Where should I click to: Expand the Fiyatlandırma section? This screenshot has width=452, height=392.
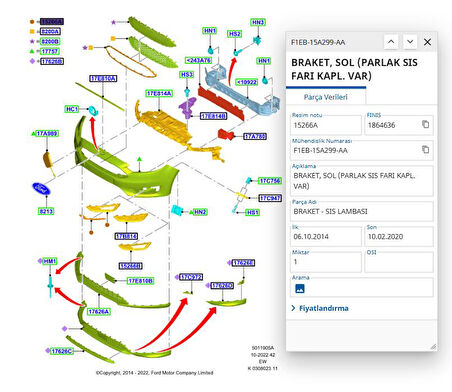[x=320, y=308]
